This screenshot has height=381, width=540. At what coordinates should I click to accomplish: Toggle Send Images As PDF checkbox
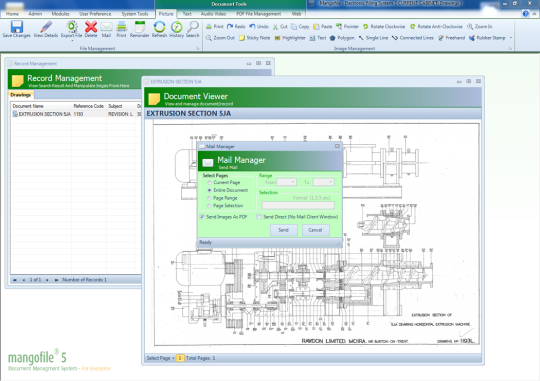[x=202, y=217]
